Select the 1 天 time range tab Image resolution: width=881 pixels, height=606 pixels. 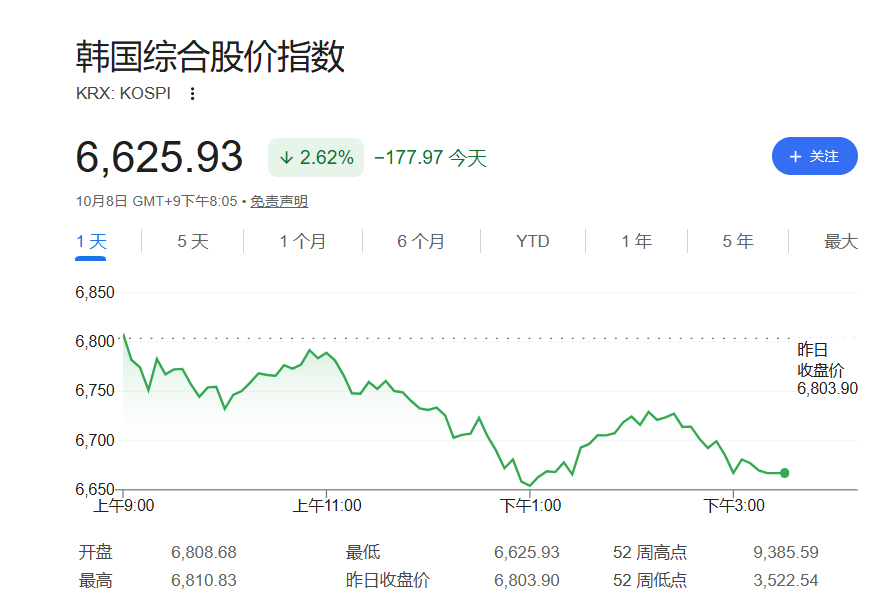click(91, 242)
